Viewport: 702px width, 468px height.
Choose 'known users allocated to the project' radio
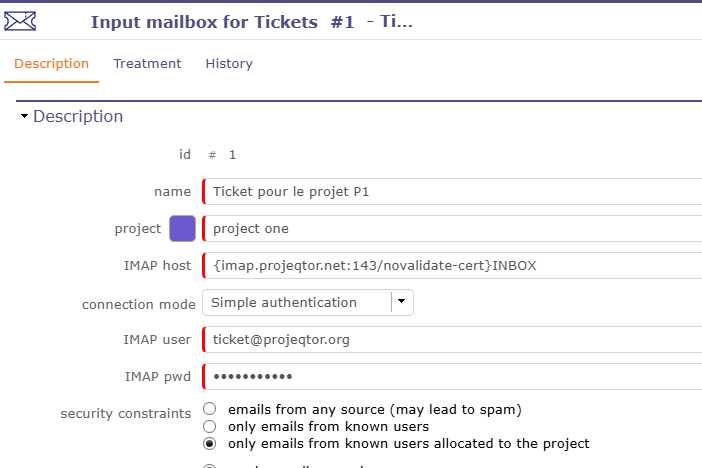pyautogui.click(x=209, y=443)
